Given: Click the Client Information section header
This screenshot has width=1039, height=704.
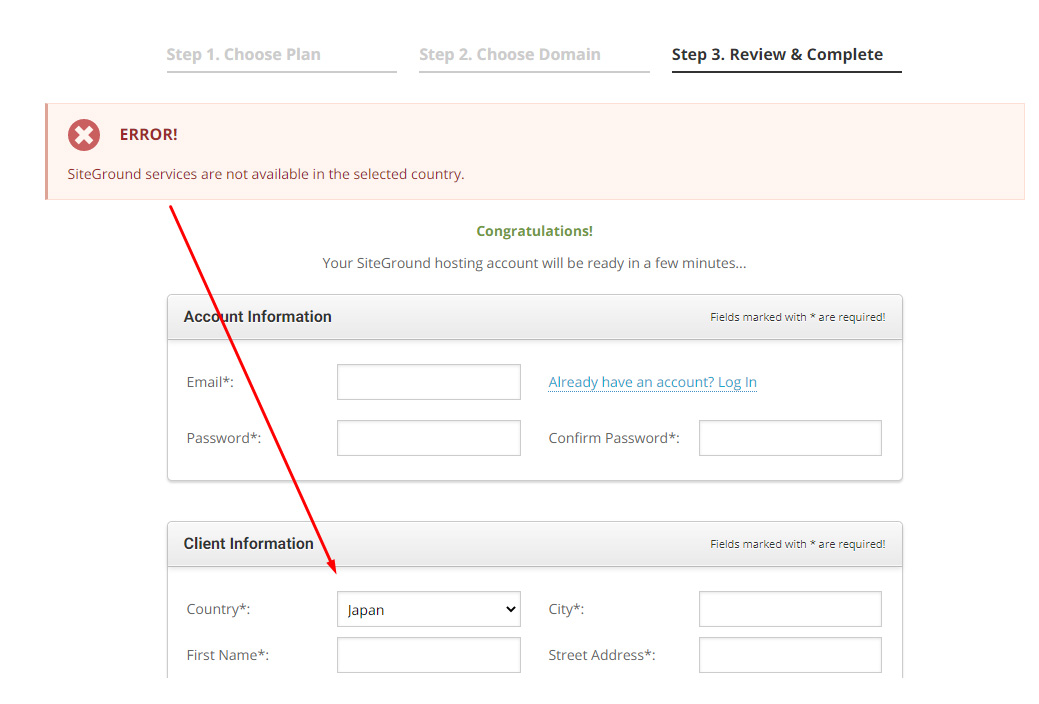Looking at the screenshot, I should pos(248,544).
